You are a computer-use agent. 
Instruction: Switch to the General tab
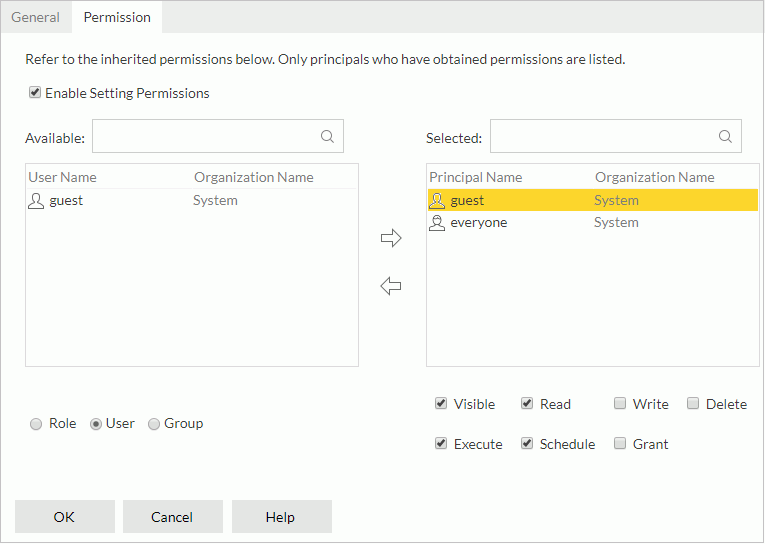click(x=36, y=17)
